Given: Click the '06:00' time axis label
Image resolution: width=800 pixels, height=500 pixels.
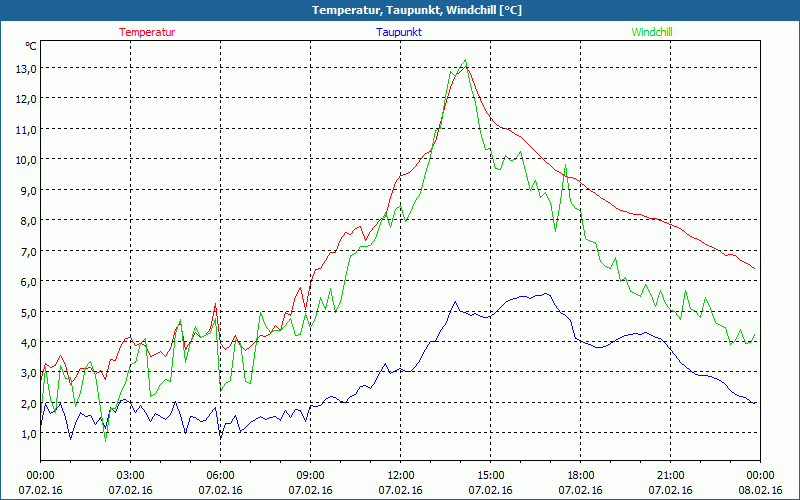Looking at the screenshot, I should 220,475.
